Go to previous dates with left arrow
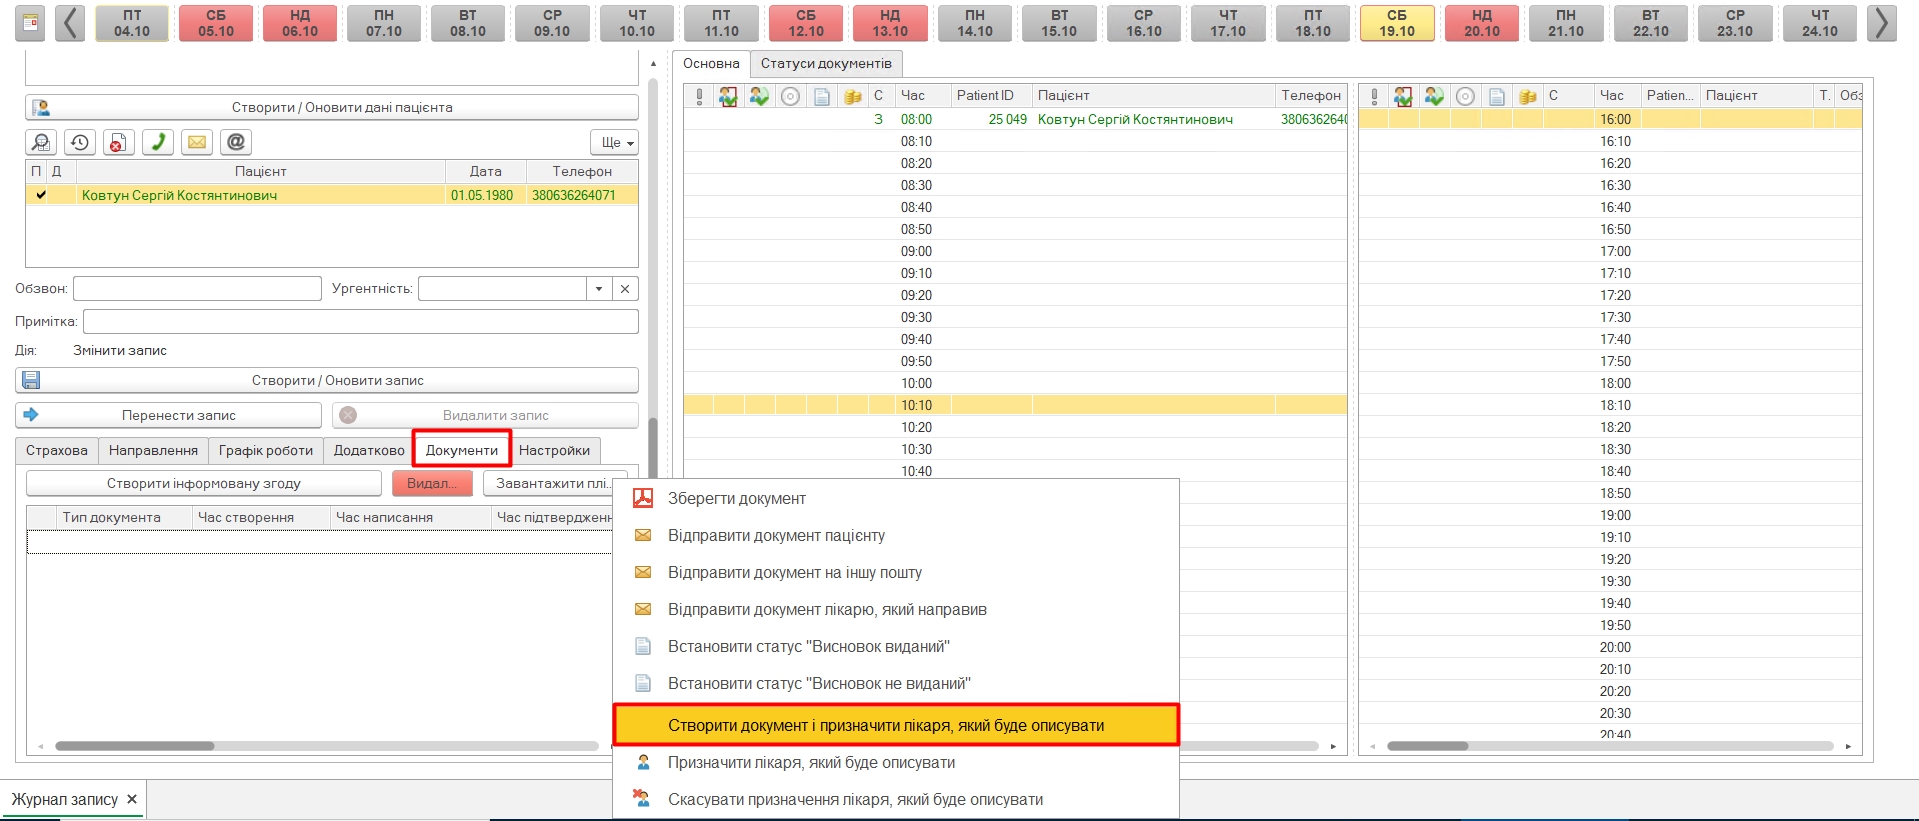Screen dimensions: 1919x821 (x=69, y=22)
